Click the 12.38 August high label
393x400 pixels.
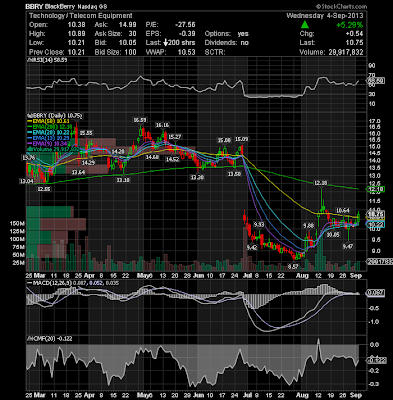(x=321, y=183)
